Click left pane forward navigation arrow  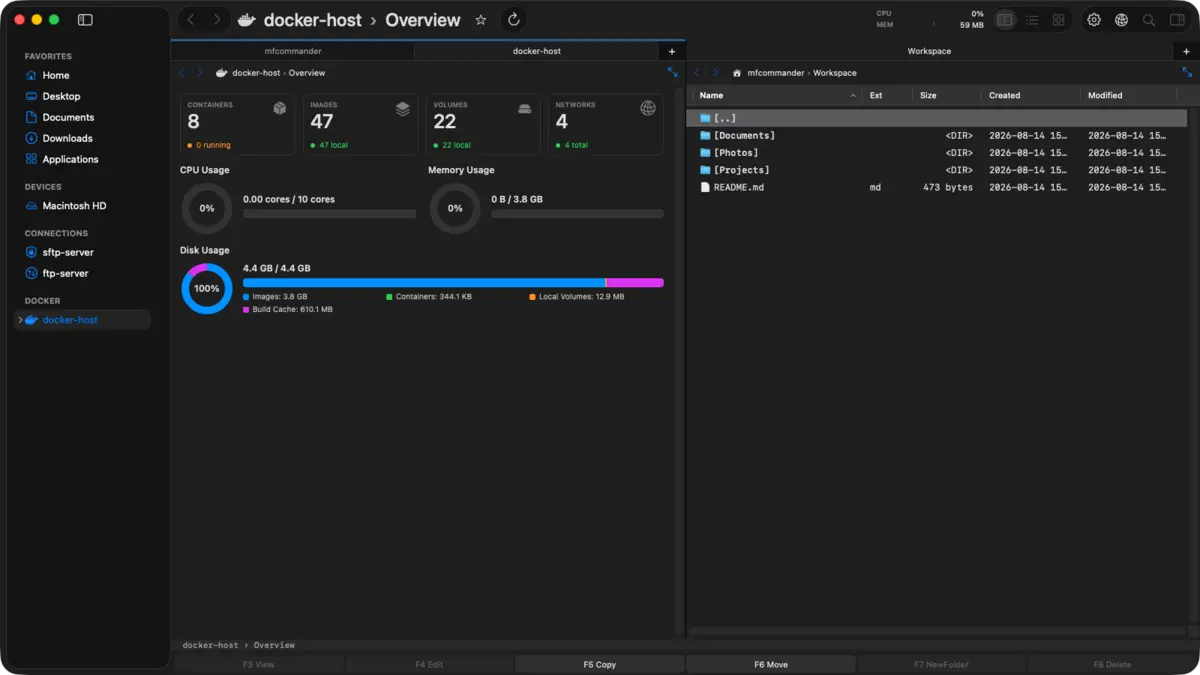200,73
